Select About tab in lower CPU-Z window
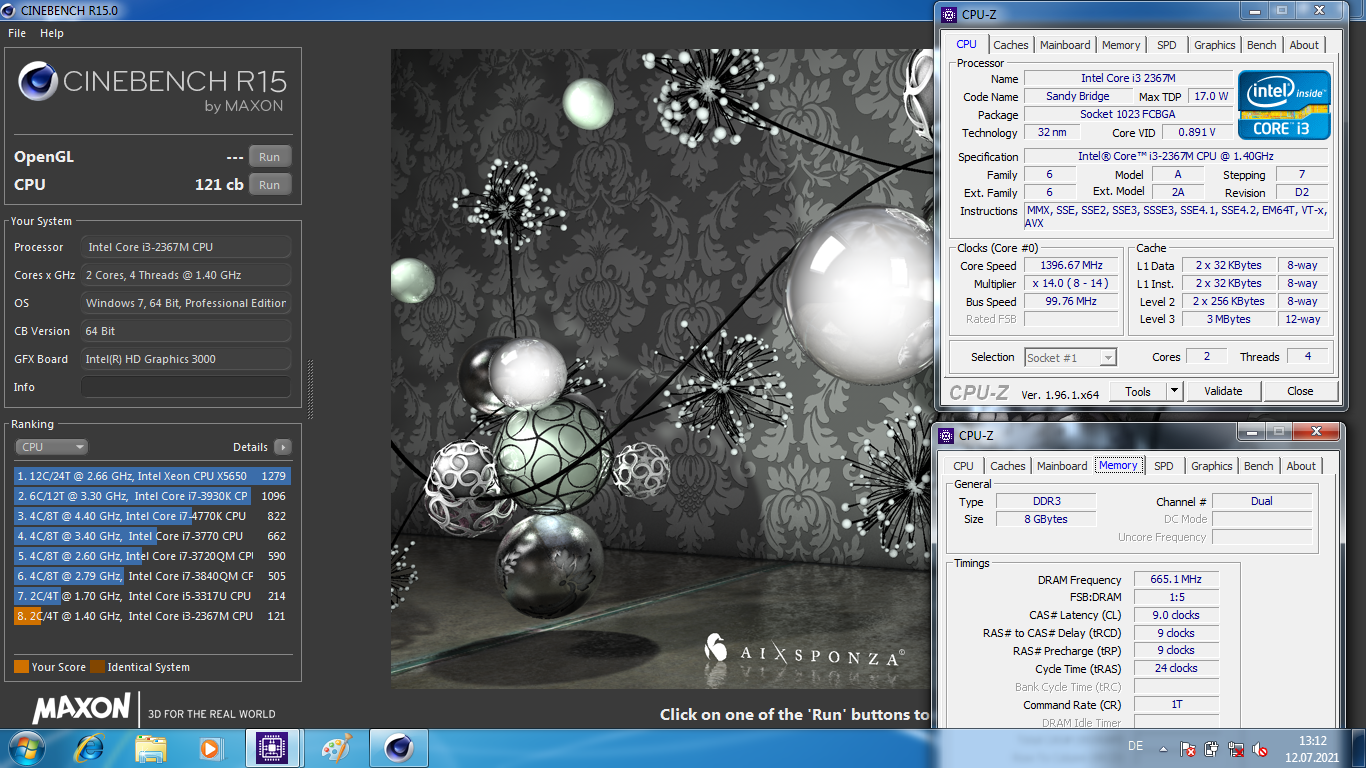Screen dimensions: 1366x768 pyautogui.click(x=1301, y=466)
